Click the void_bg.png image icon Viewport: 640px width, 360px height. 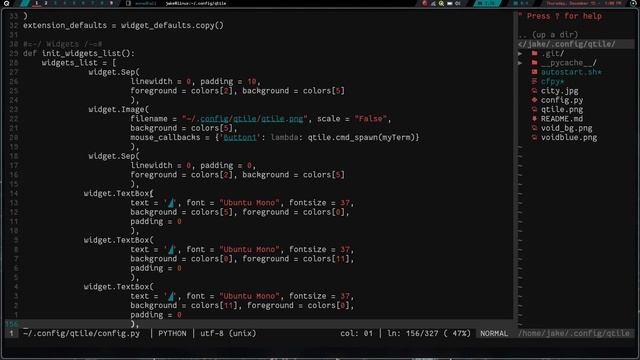(x=534, y=128)
